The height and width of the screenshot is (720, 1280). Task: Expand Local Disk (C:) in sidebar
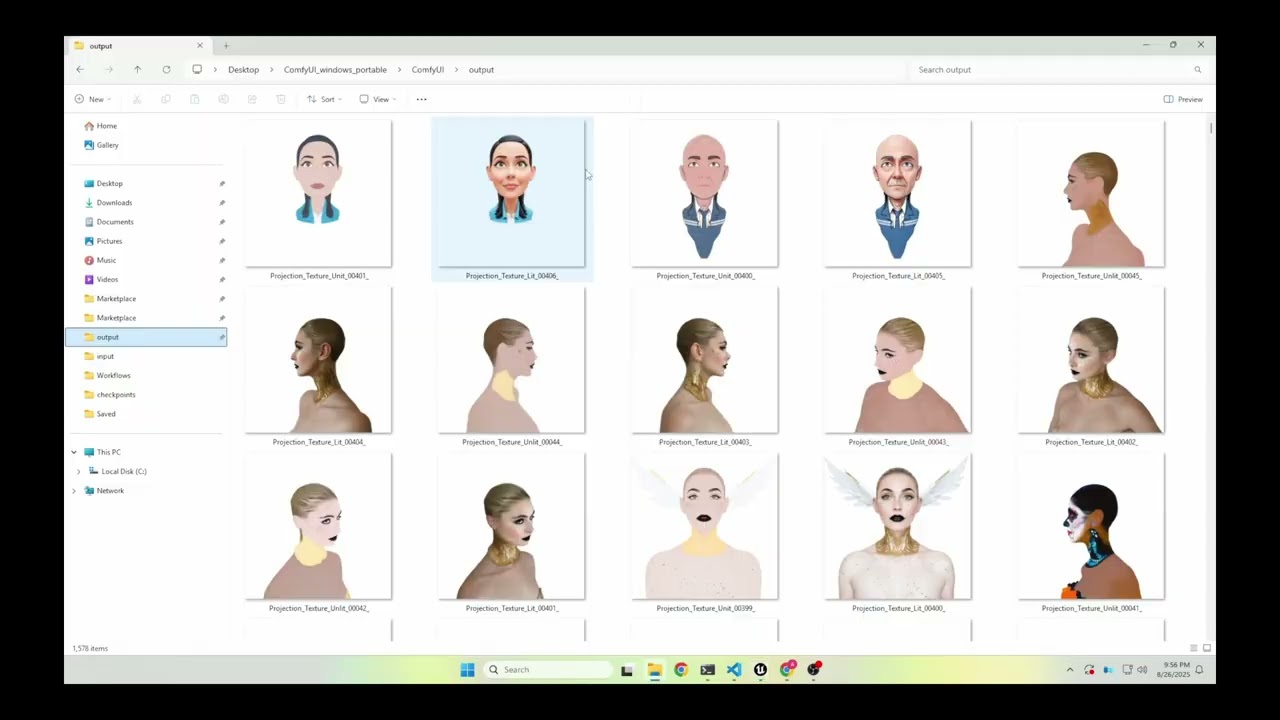(x=78, y=471)
